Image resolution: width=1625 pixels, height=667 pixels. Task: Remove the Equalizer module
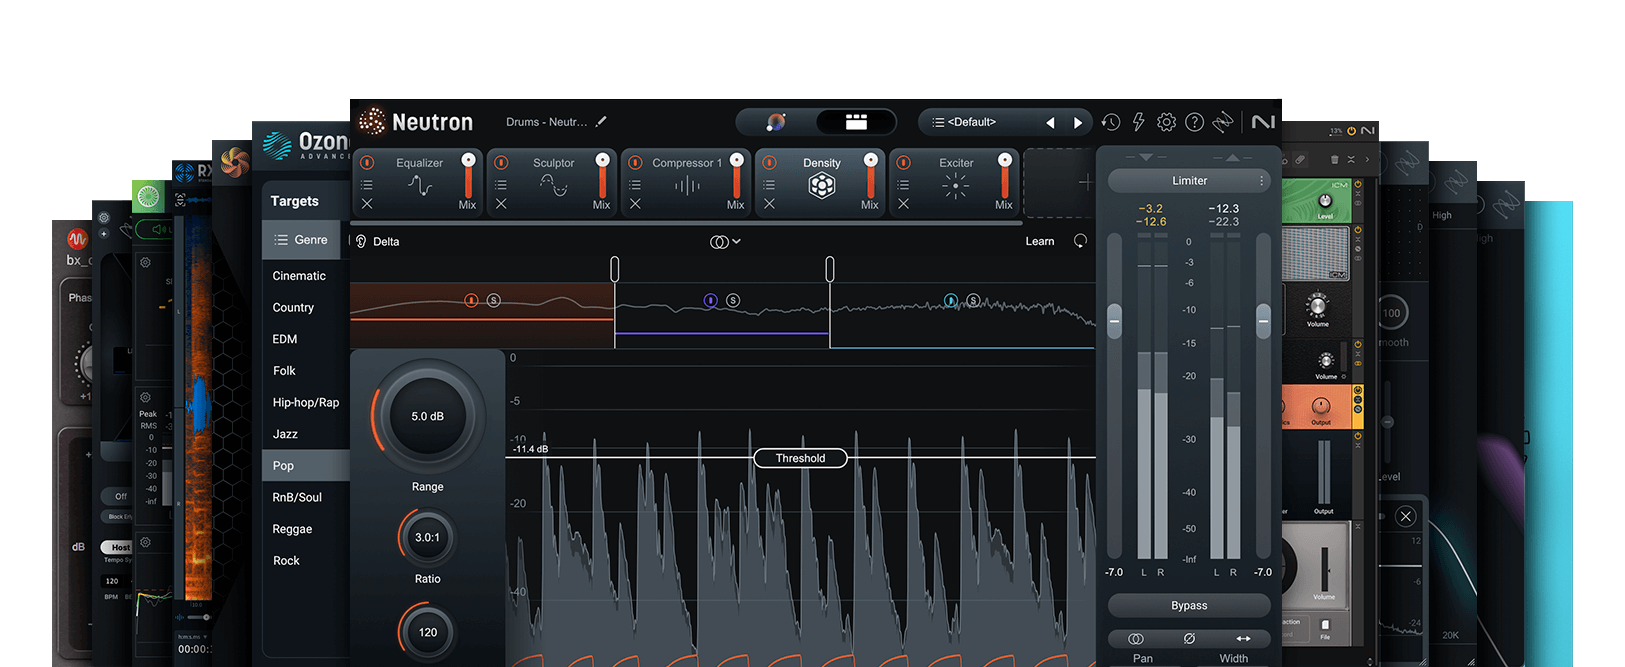pos(367,204)
